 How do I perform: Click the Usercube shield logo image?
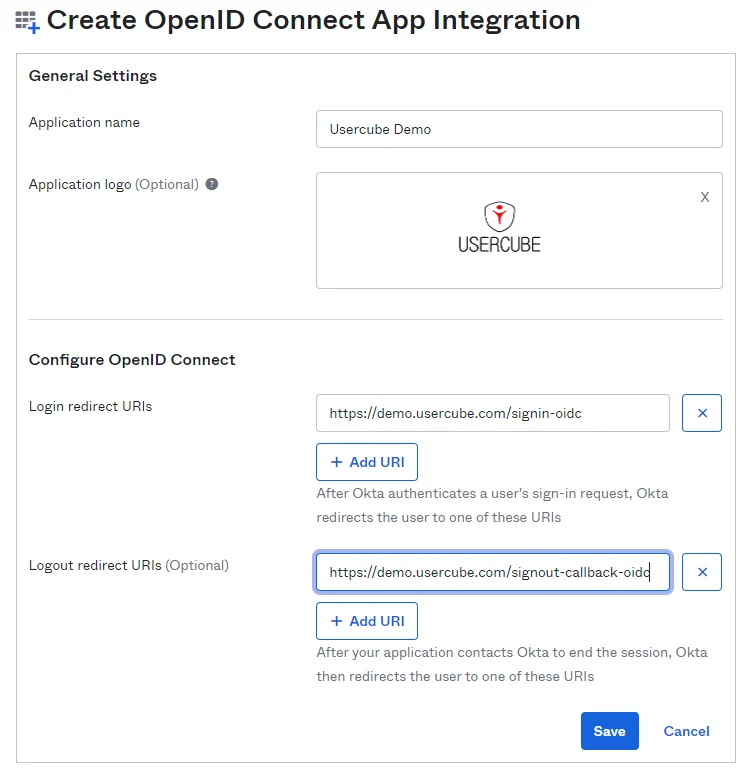tap(499, 227)
